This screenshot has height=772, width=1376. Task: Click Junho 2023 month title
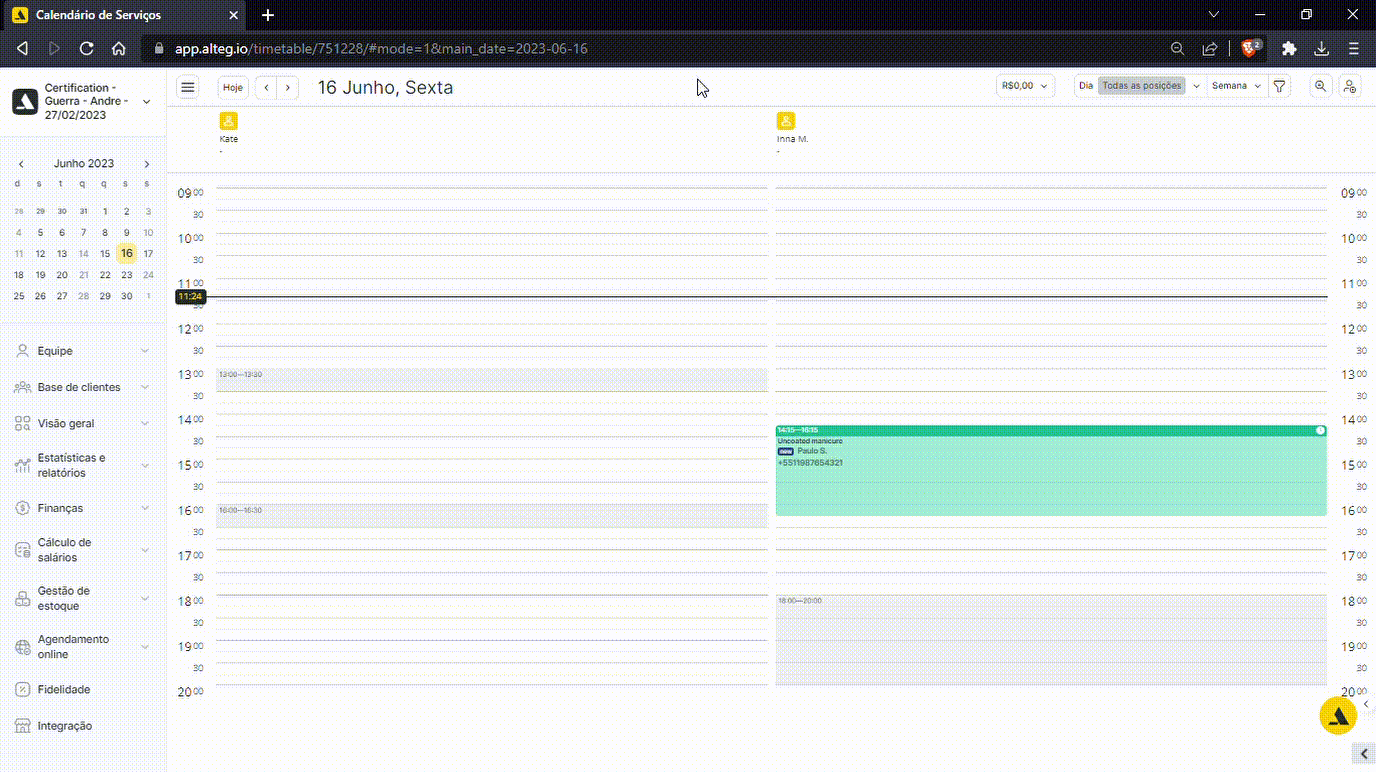tap(84, 164)
